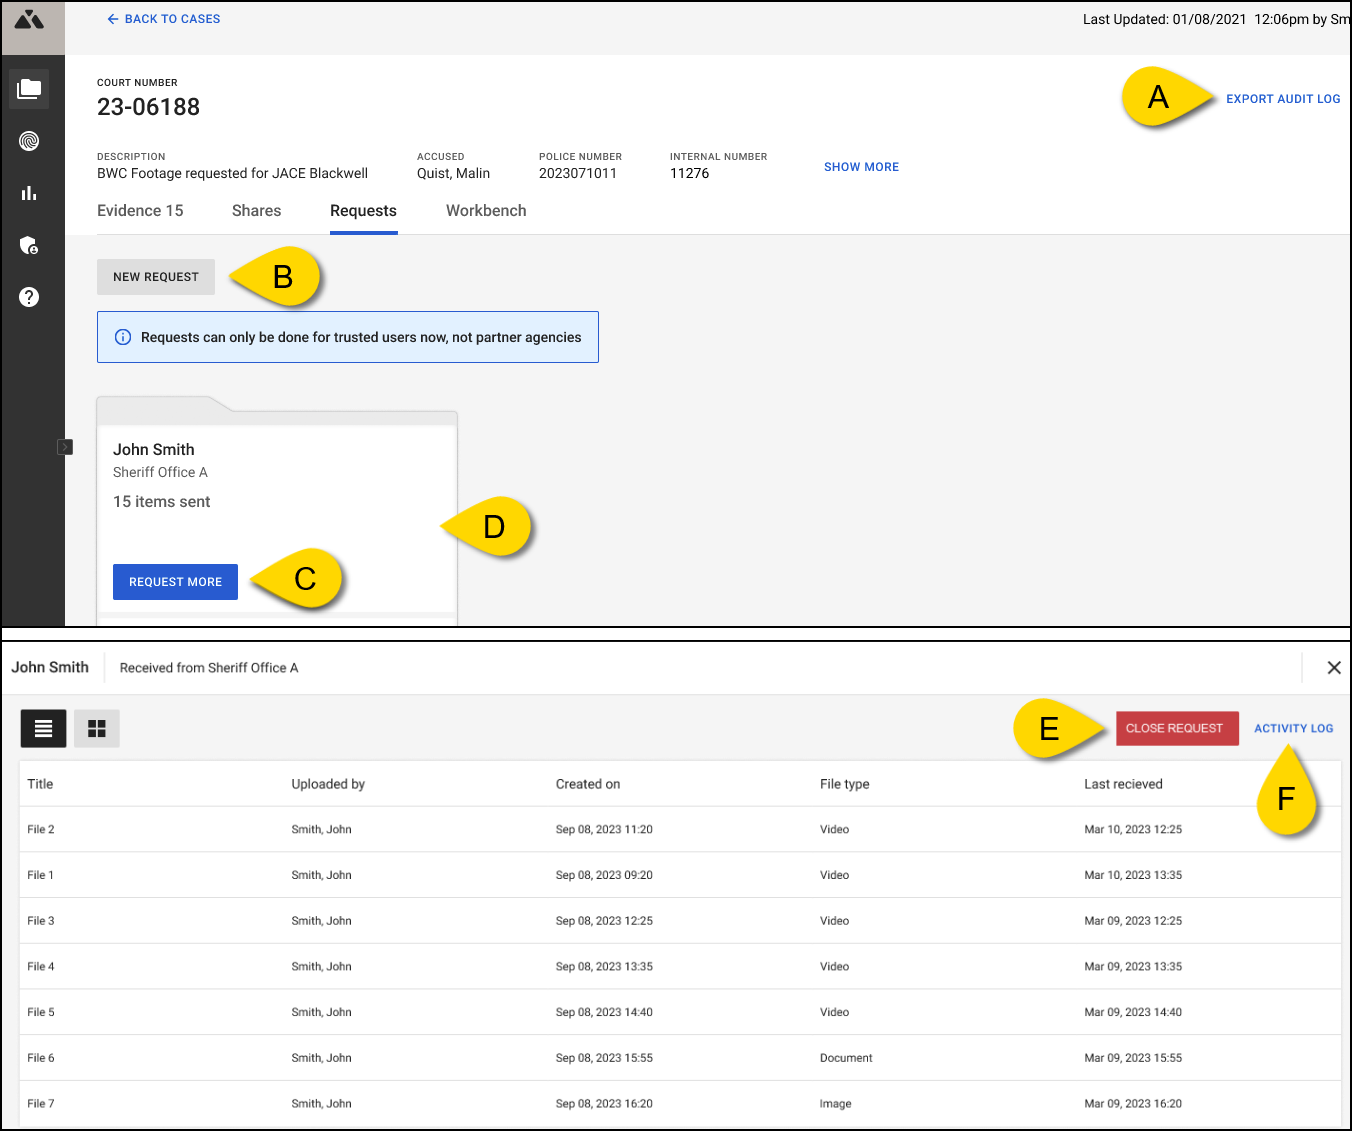Switch to the Evidence 15 tab
This screenshot has width=1352, height=1131.
140,211
